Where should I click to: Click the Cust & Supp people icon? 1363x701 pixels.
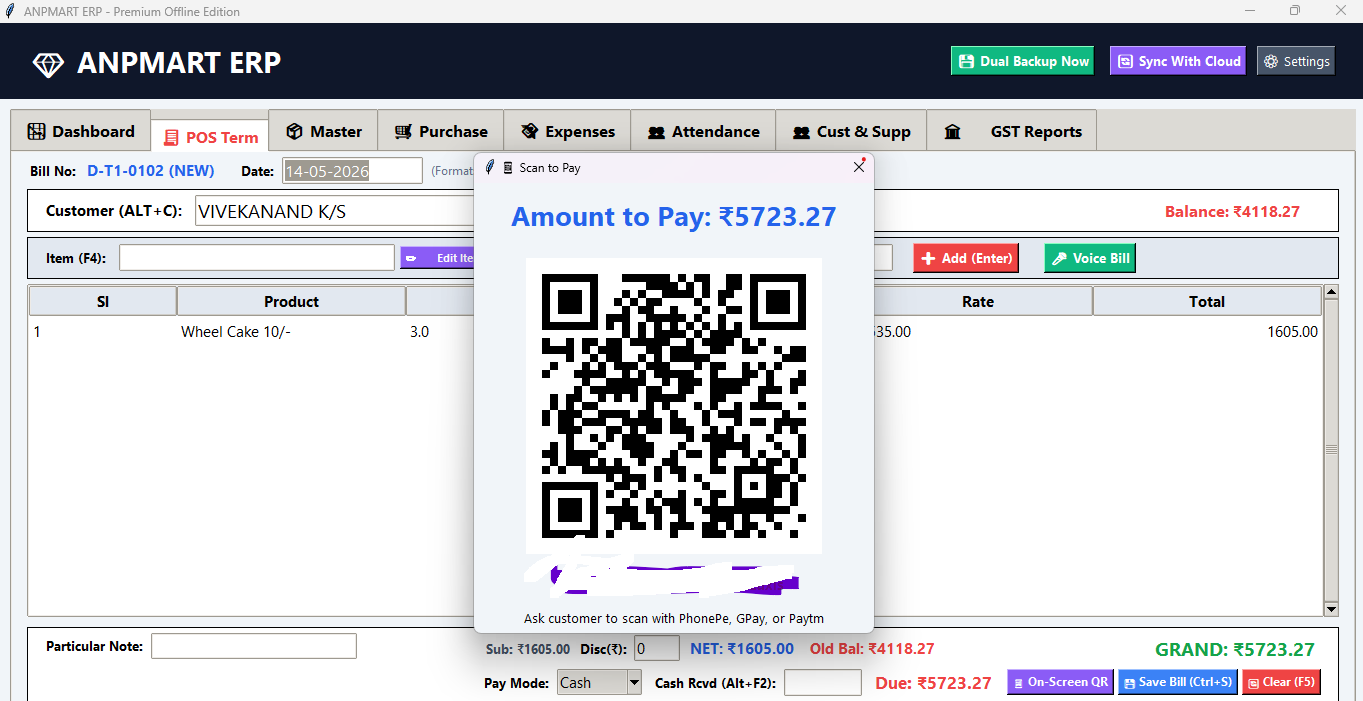(801, 132)
